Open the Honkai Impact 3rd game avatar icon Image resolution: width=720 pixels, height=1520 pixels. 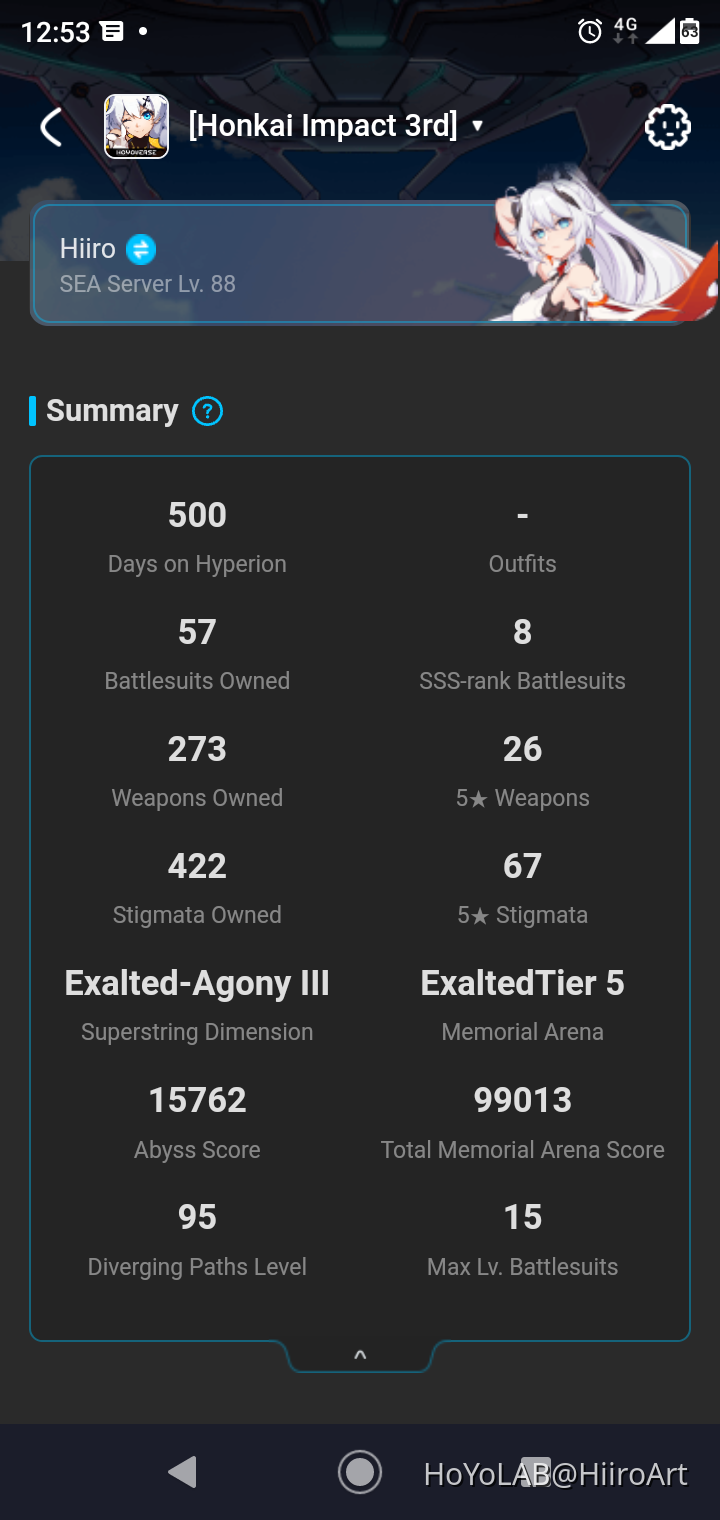click(136, 127)
